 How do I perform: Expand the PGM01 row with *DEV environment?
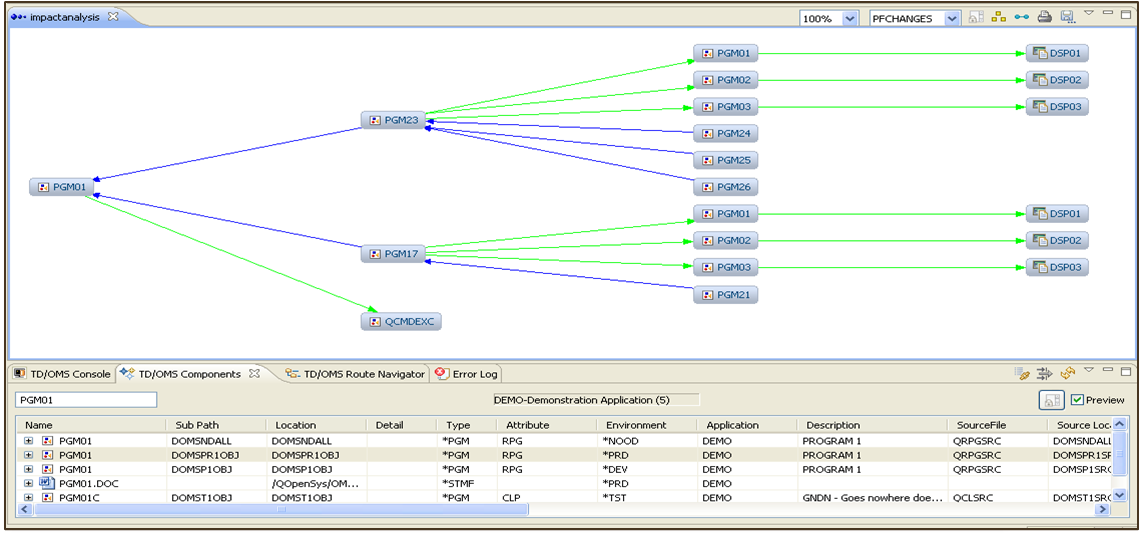click(28, 469)
